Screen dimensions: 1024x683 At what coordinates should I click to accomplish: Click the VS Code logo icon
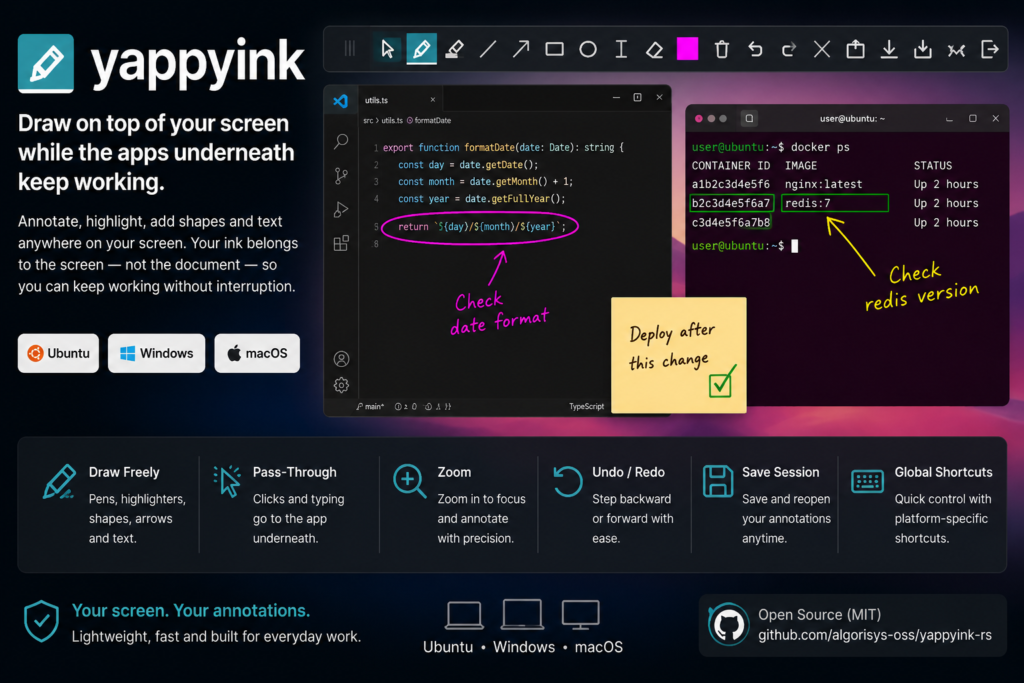coord(341,101)
